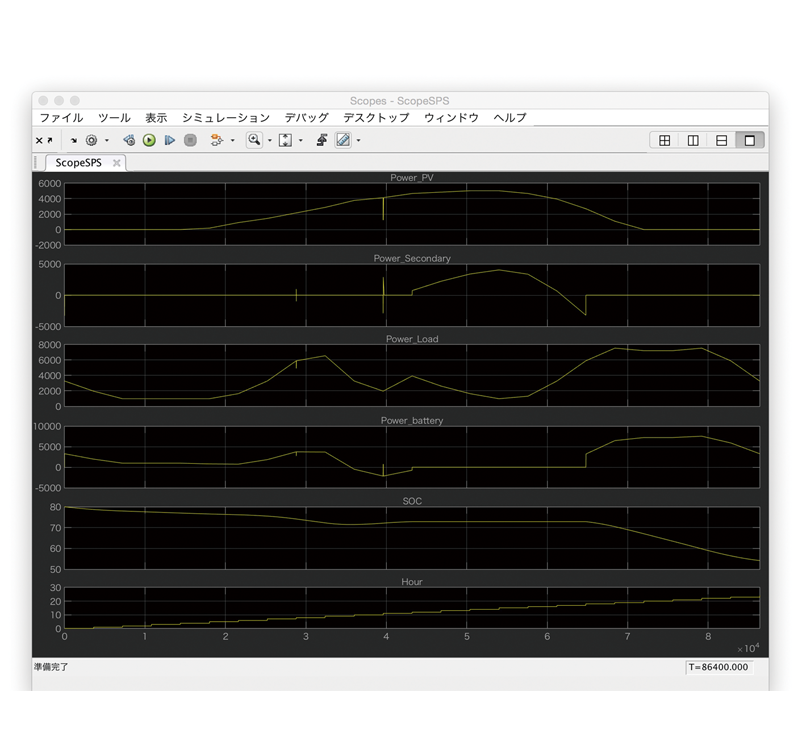Select the zoom magnifier tool
The height and width of the screenshot is (750, 800).
click(254, 140)
